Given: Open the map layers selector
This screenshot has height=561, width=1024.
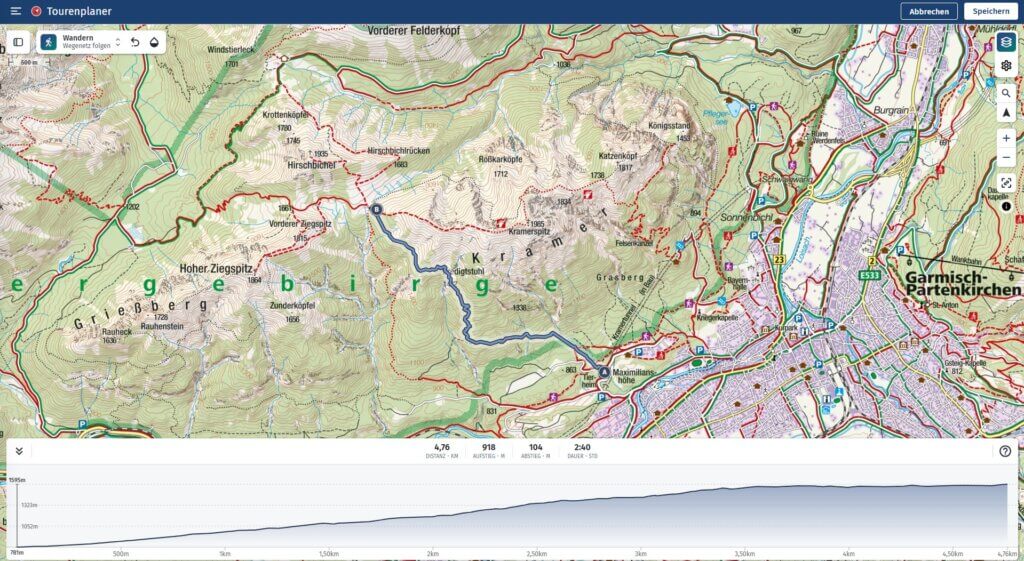Looking at the screenshot, I should (x=1006, y=42).
